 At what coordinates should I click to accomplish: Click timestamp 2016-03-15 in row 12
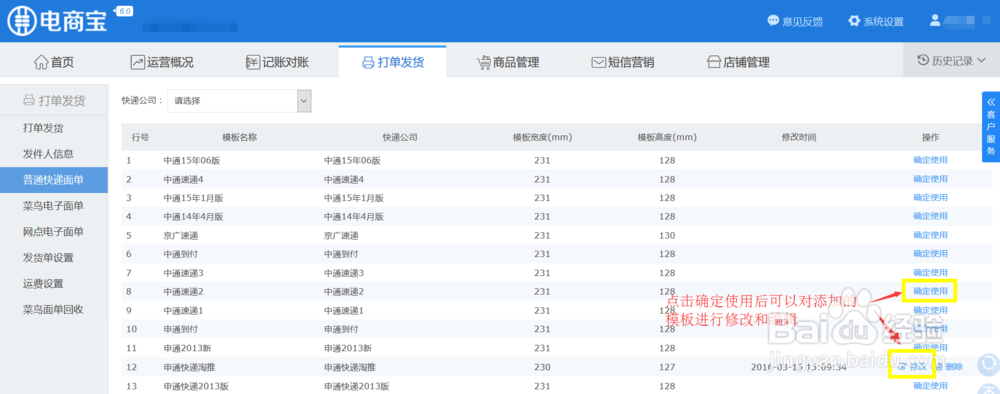click(798, 367)
